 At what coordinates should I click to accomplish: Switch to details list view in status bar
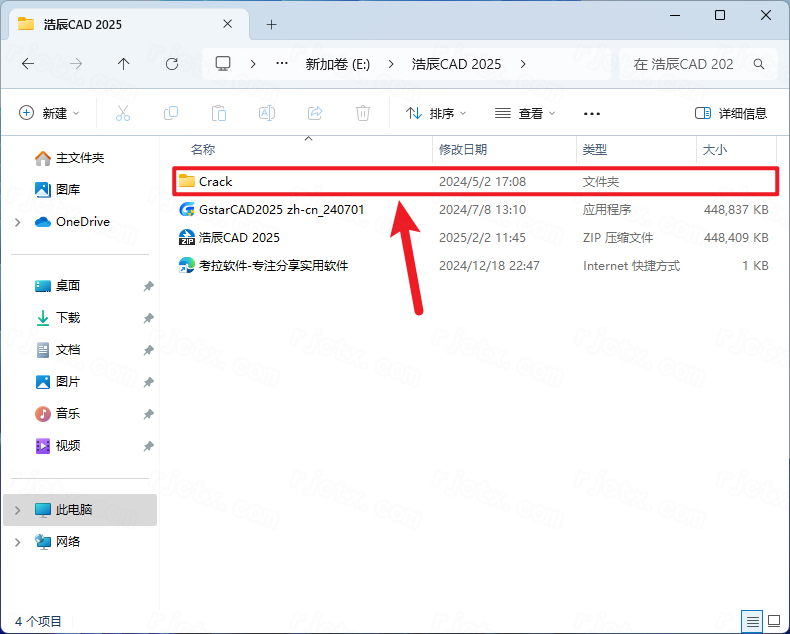(x=751, y=621)
